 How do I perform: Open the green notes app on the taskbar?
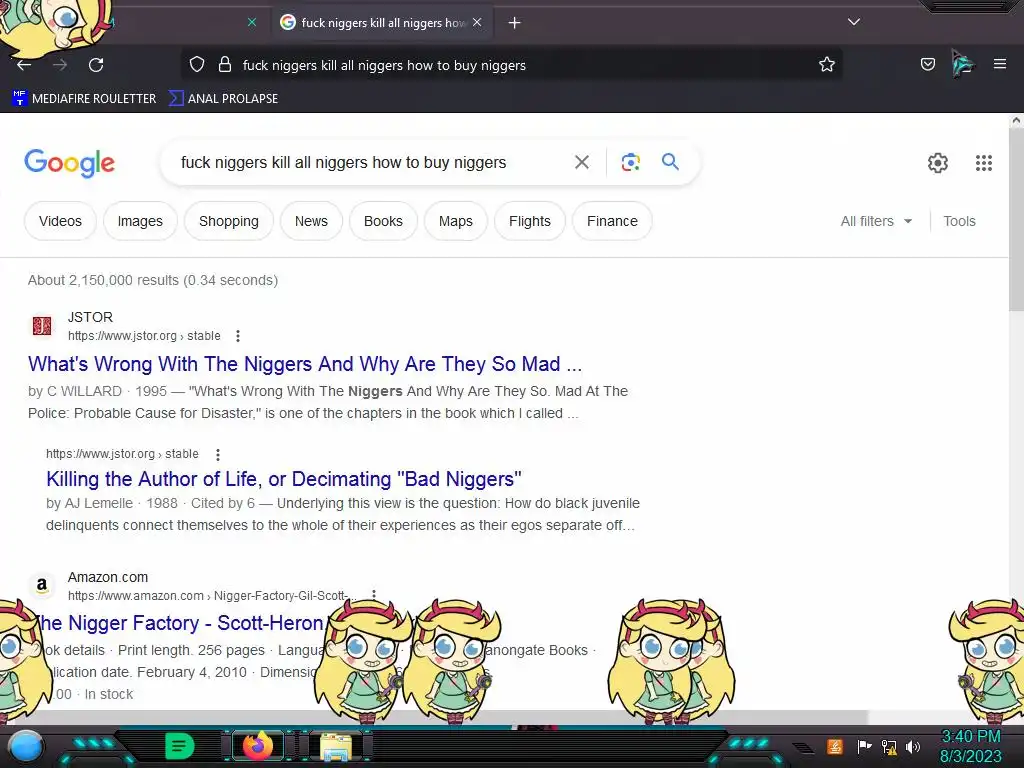[x=179, y=746]
